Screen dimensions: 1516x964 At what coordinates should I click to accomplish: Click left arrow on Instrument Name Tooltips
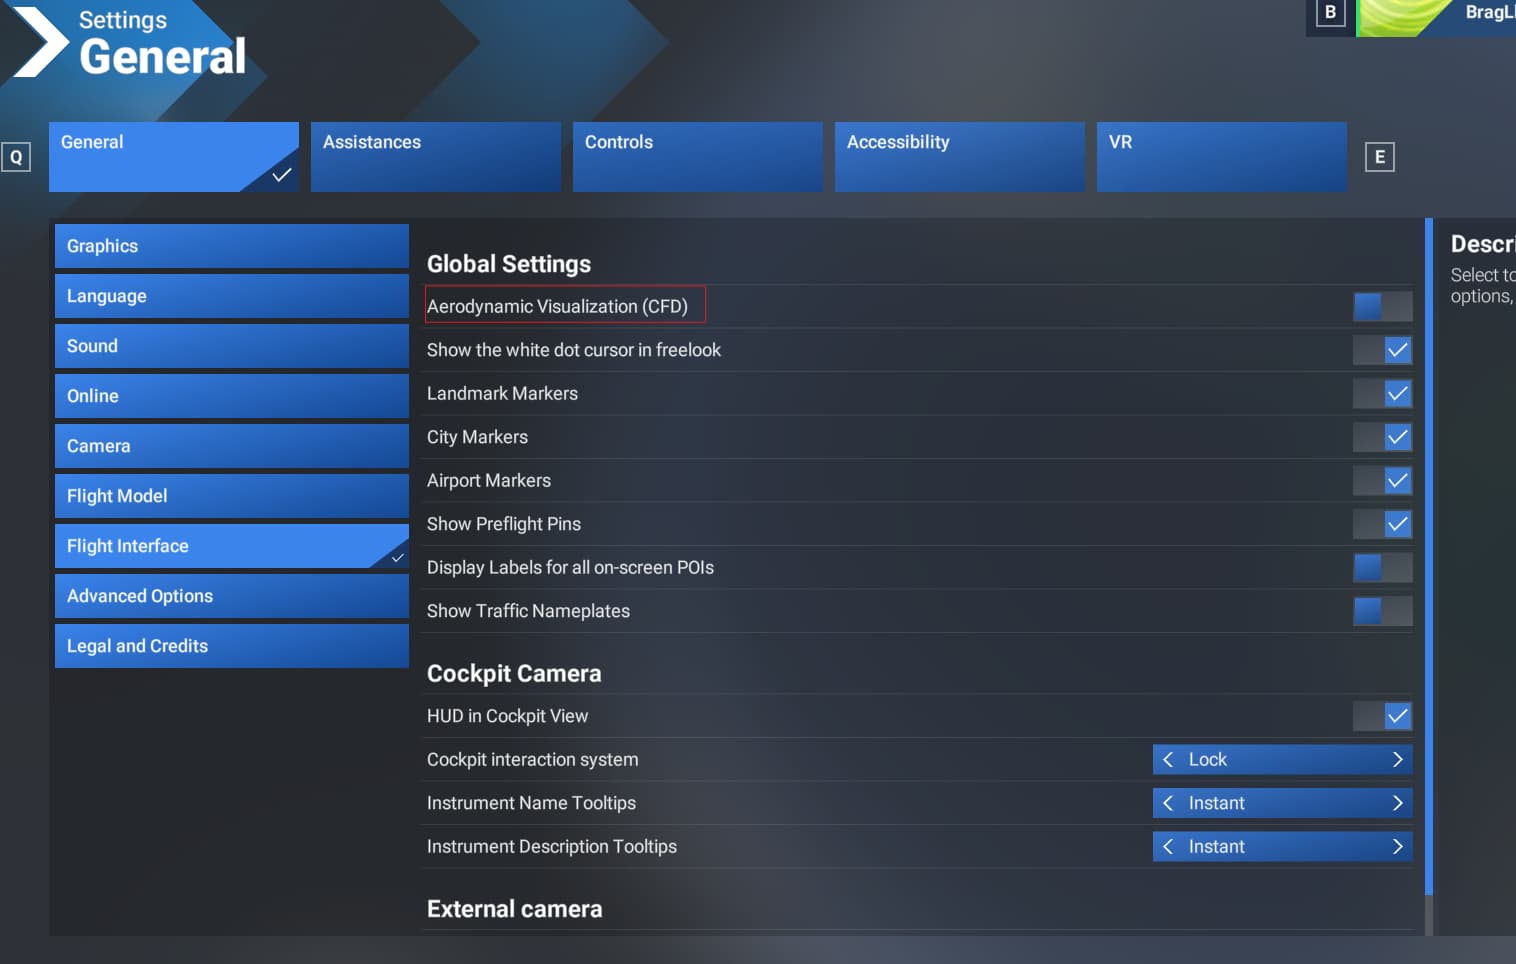pos(1167,803)
